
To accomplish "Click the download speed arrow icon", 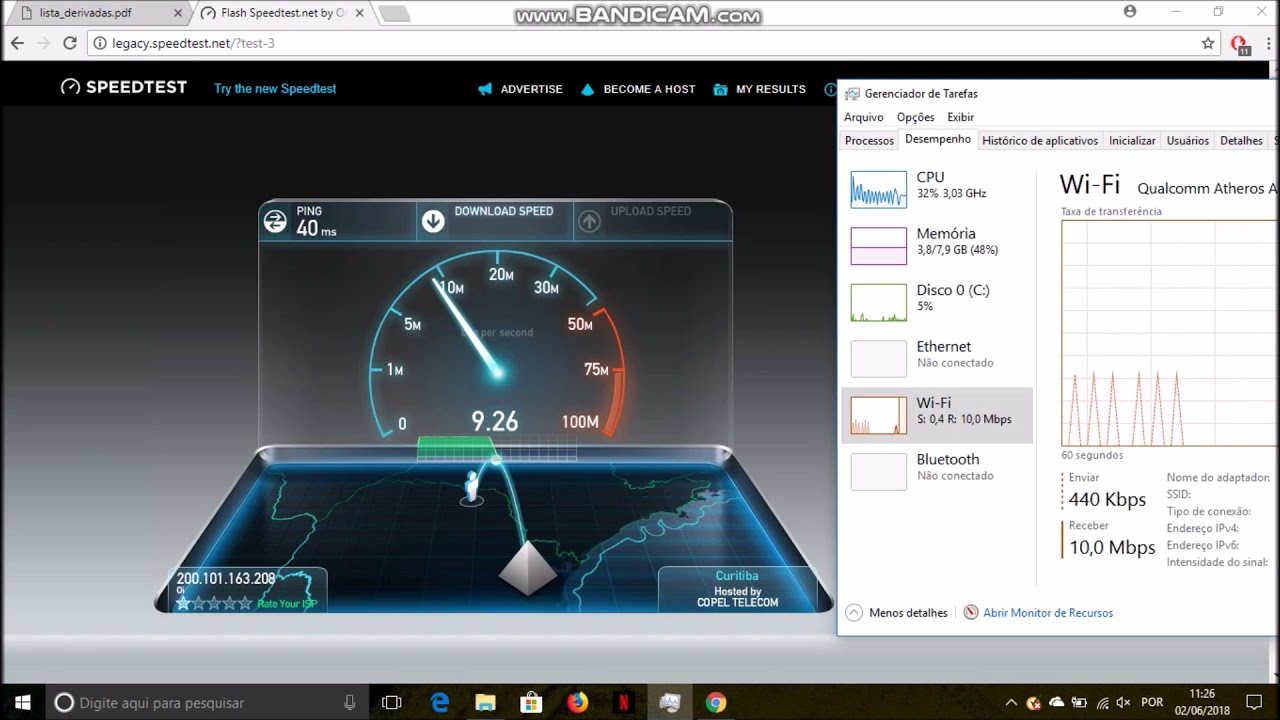I will click(x=433, y=222).
